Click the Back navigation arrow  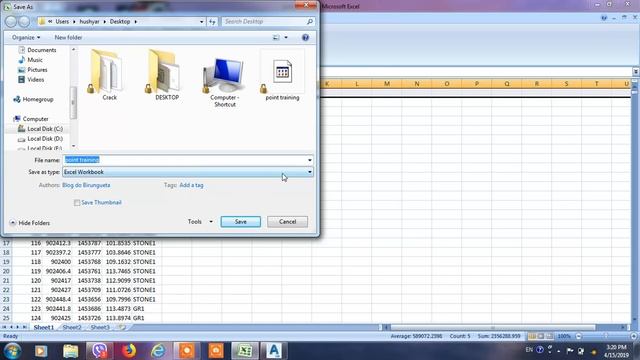[11, 22]
